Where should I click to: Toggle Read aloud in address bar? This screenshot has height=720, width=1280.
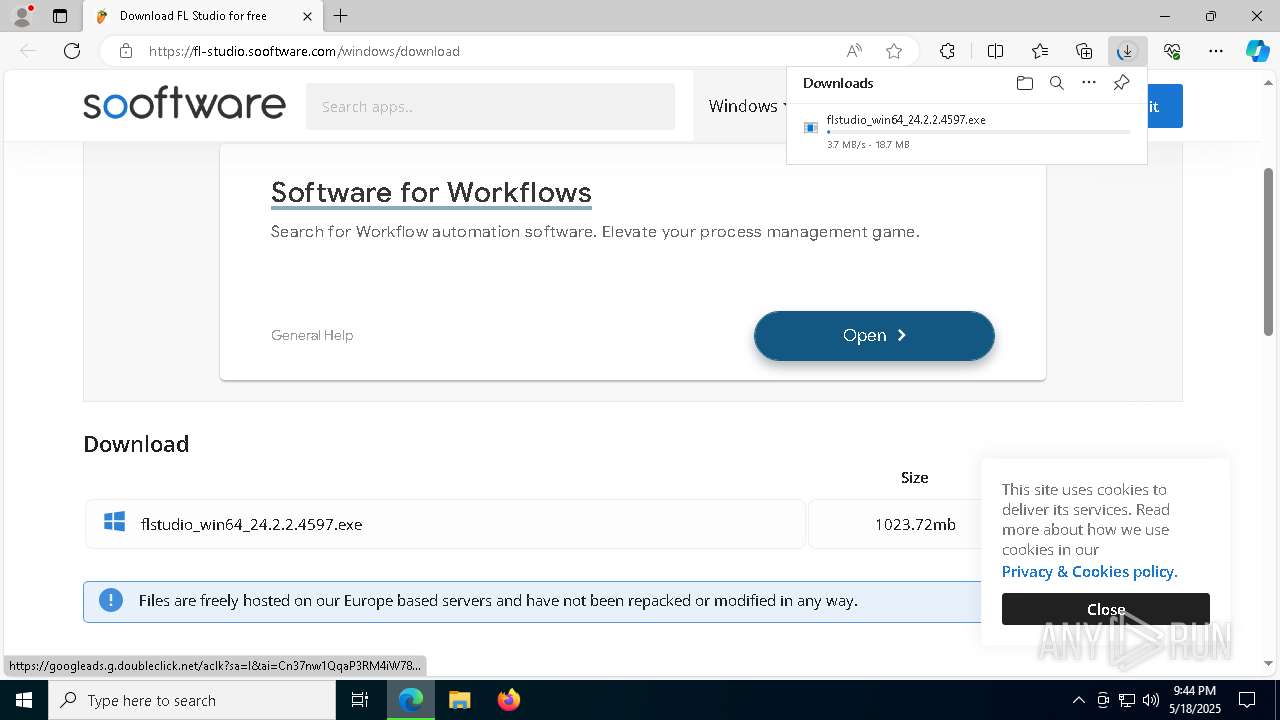pos(854,51)
